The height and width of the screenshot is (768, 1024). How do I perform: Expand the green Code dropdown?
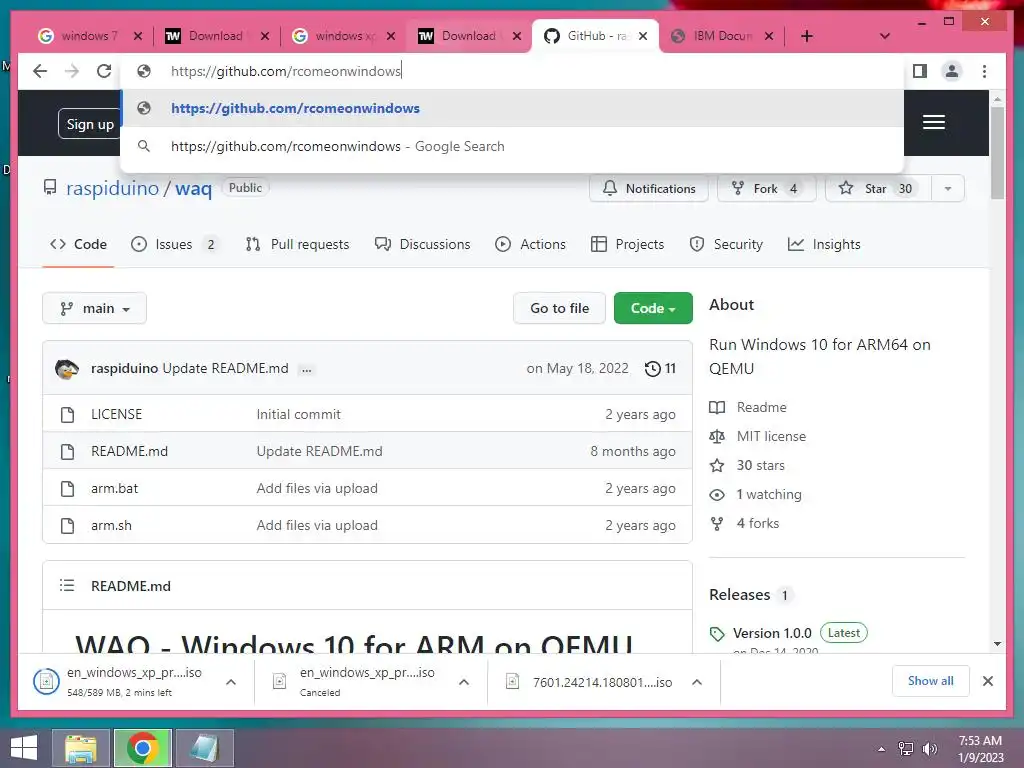point(653,308)
